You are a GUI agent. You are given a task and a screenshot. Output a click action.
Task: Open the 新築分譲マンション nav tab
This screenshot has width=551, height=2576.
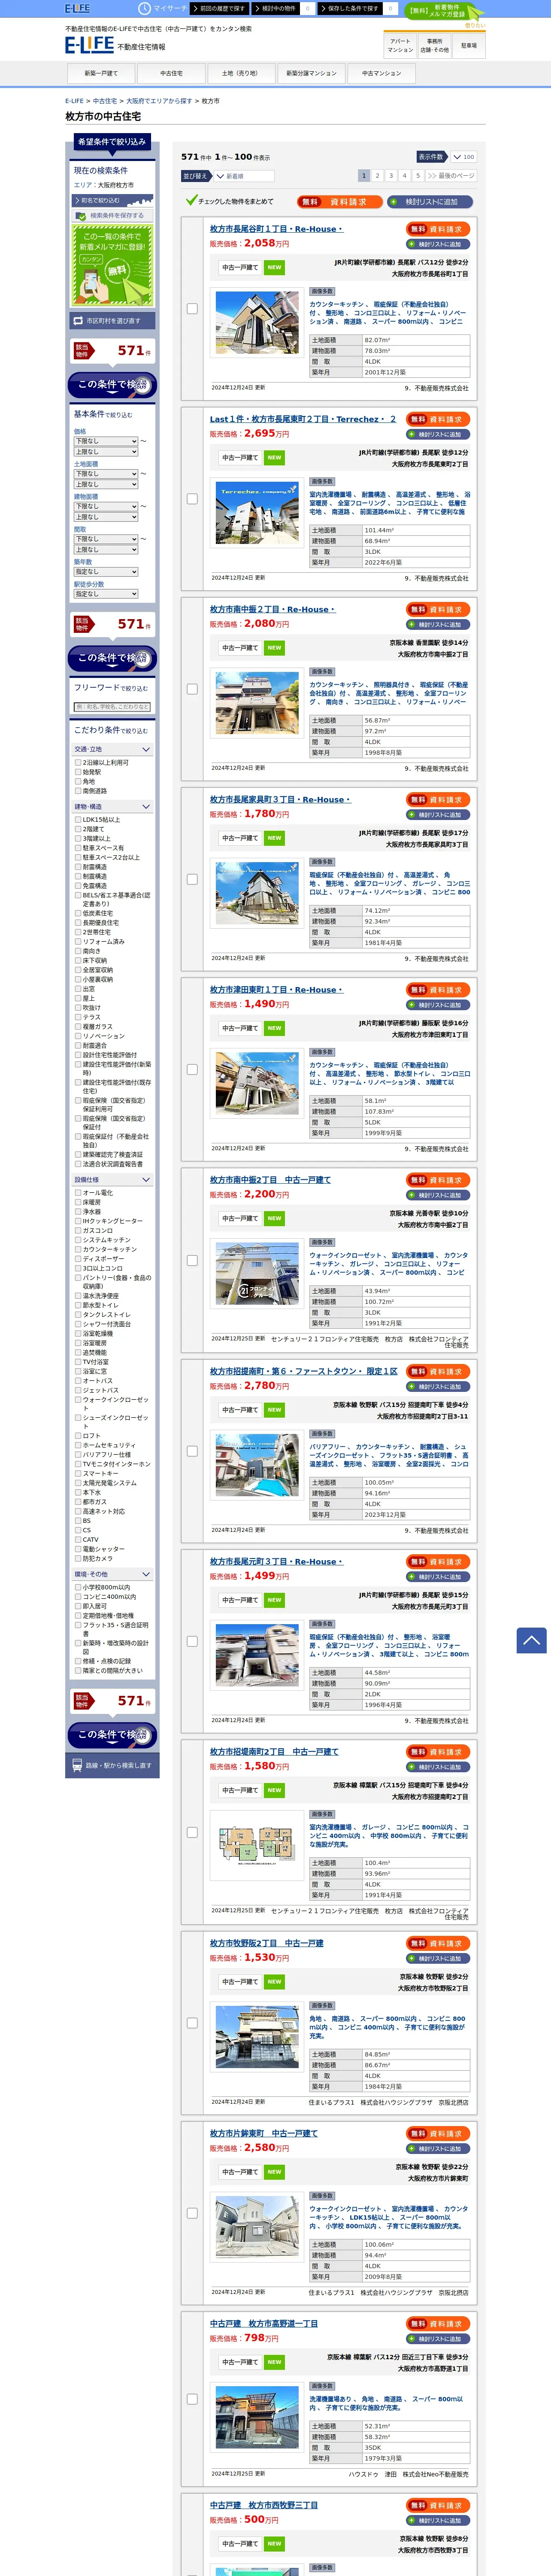(311, 73)
